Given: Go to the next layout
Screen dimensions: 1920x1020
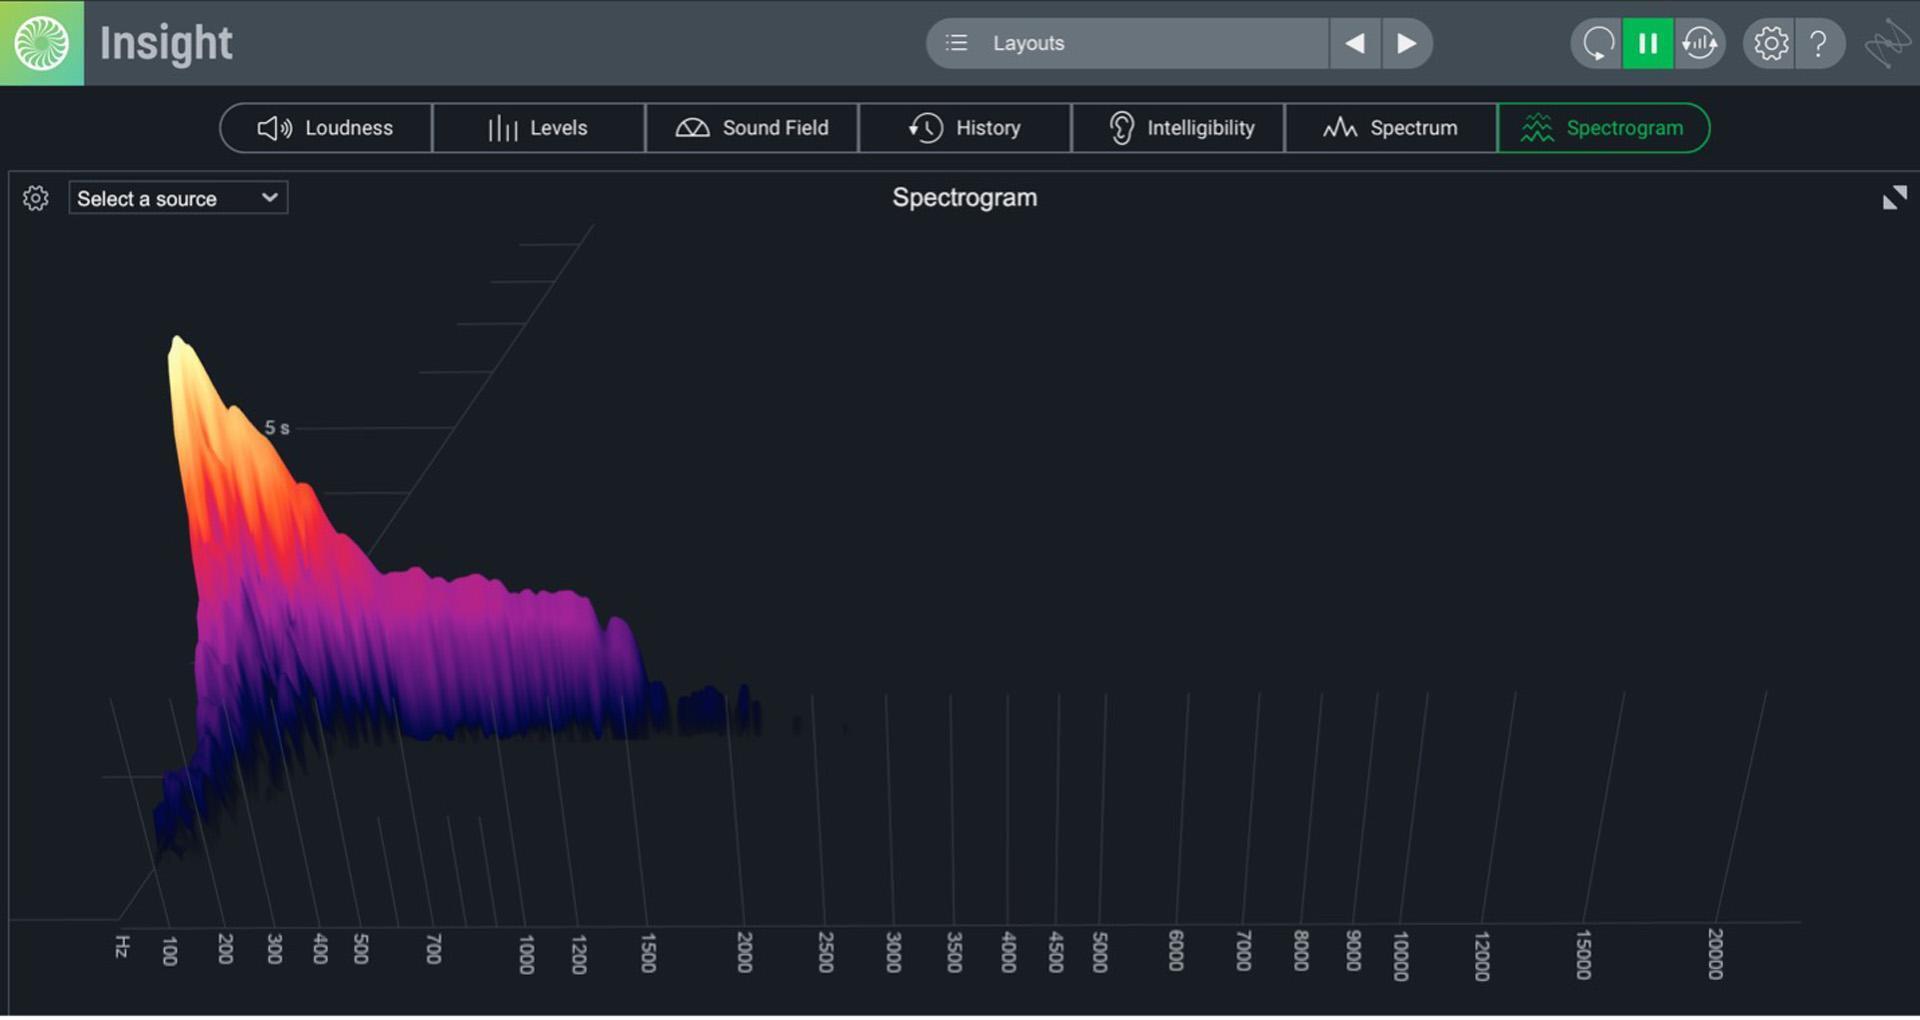Looking at the screenshot, I should (1407, 43).
